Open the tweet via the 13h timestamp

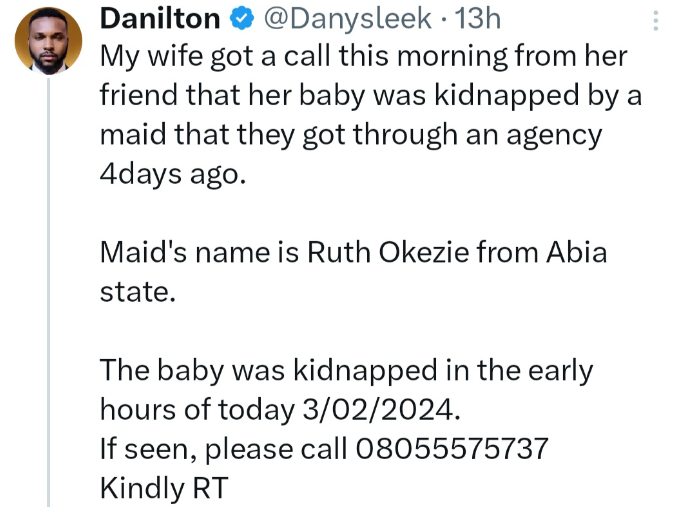[x=477, y=19]
